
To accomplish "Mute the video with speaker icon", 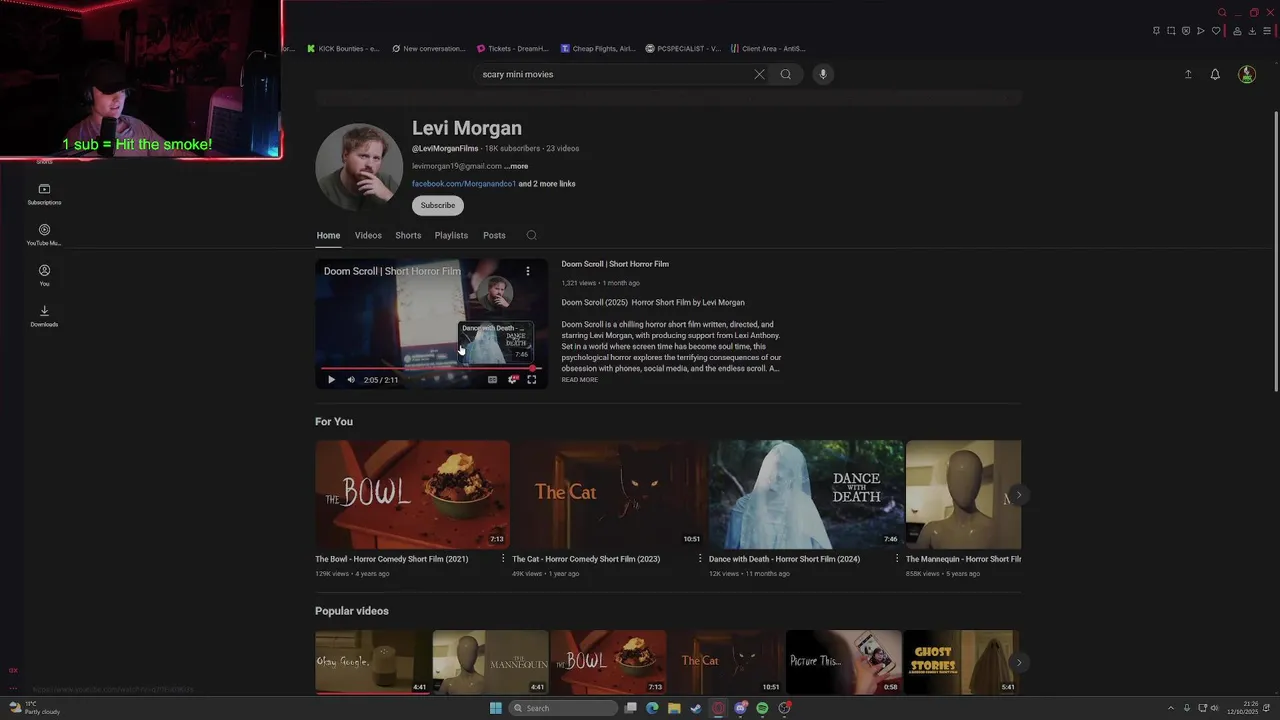I will click(x=351, y=380).
